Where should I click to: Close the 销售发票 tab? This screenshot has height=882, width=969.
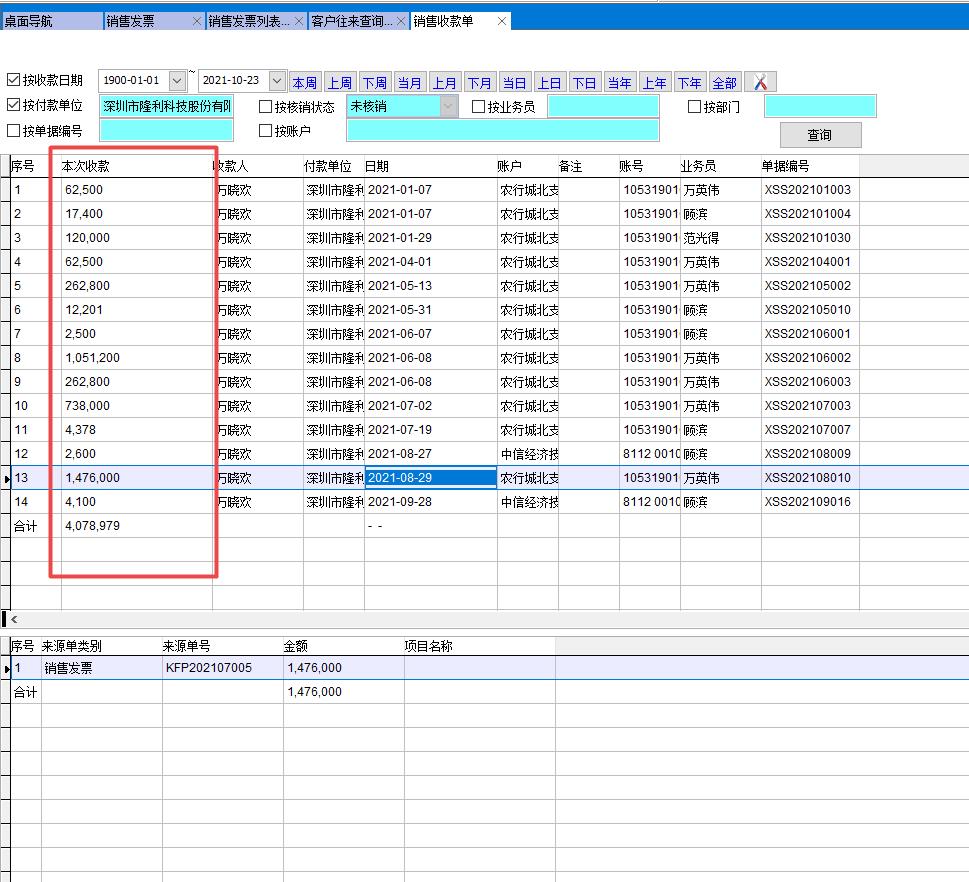click(197, 21)
